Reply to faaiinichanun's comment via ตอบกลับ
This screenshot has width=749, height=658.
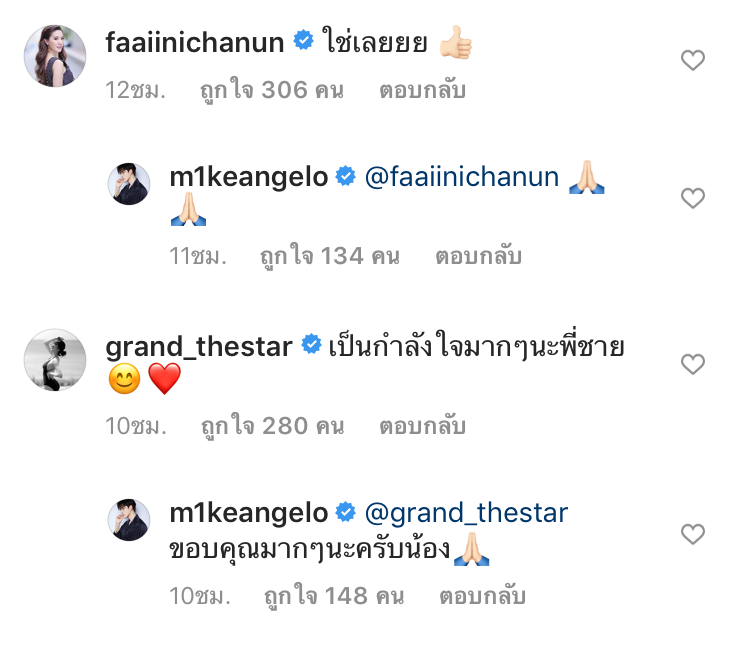pyautogui.click(x=422, y=90)
